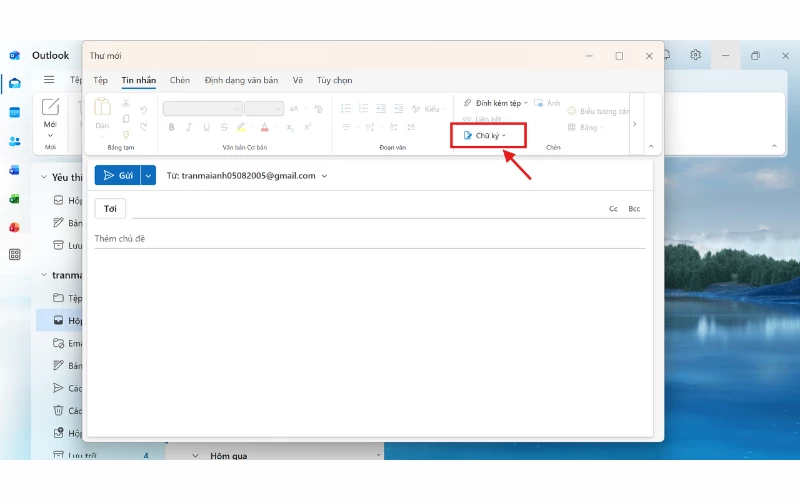Expand the send options arrow beside Gửi
This screenshot has width=800, height=500.
(x=149, y=175)
